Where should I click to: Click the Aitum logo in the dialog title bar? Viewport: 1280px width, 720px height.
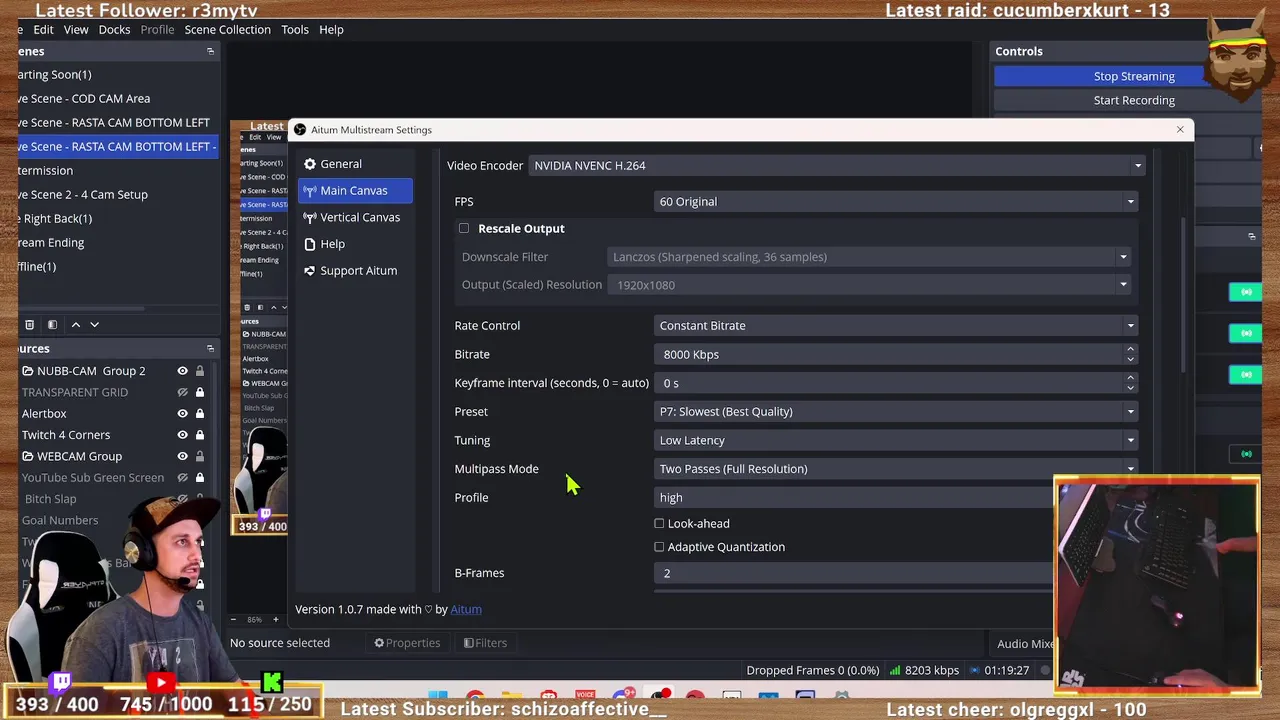(300, 130)
